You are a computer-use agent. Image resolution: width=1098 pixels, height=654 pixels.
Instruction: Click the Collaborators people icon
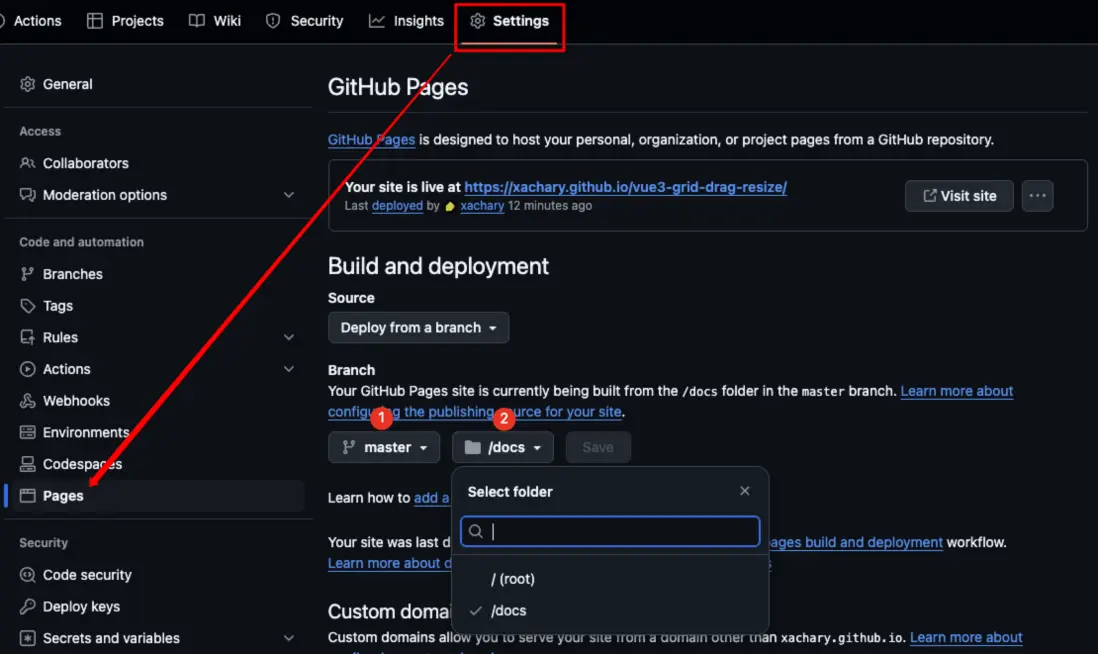coord(28,163)
